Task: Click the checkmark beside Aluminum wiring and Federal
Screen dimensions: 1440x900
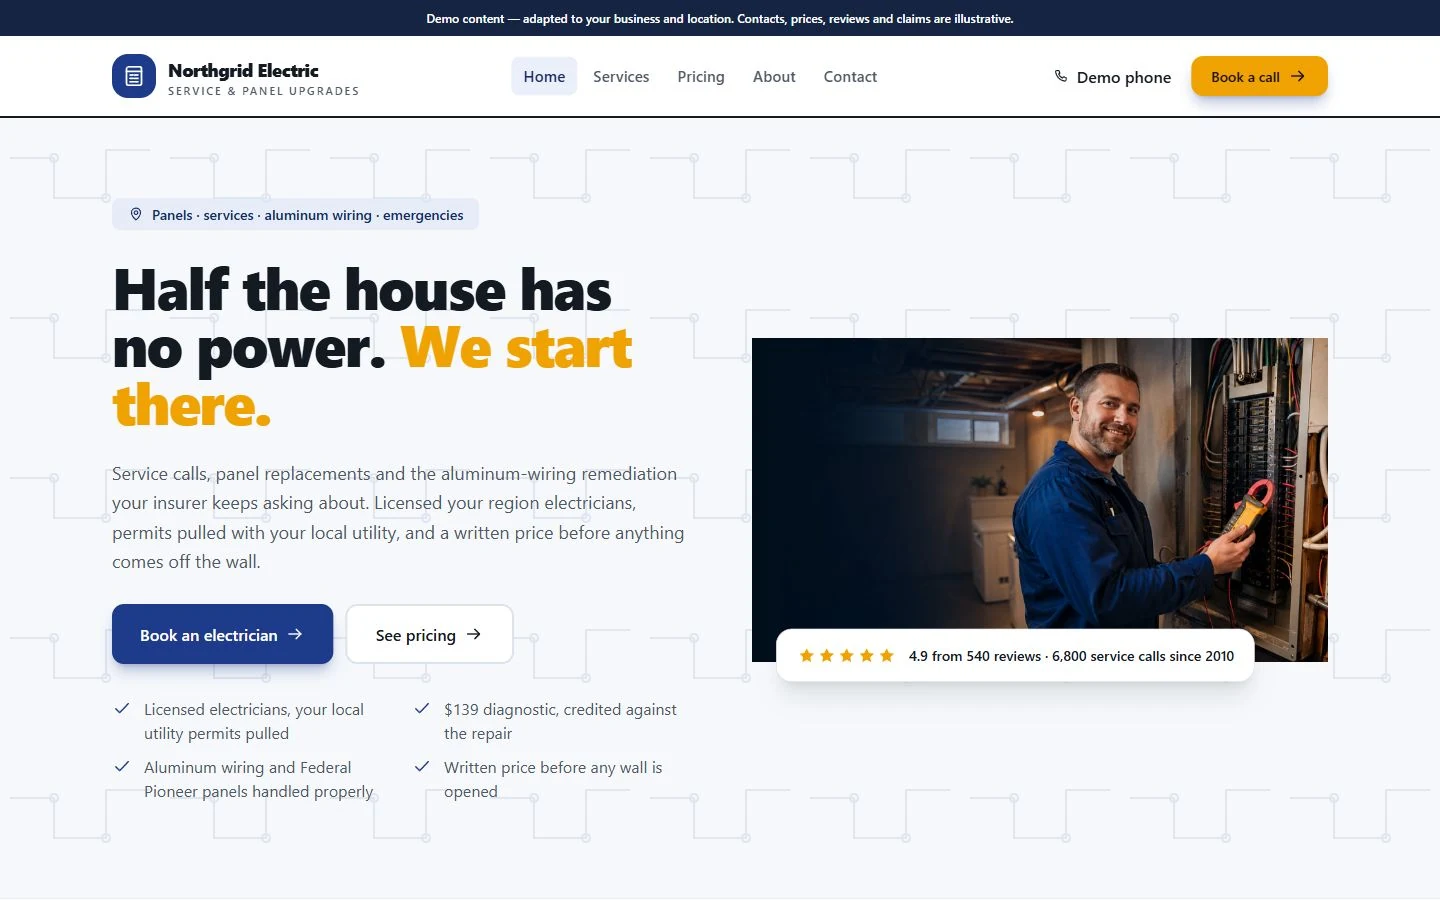Action: tap(122, 766)
